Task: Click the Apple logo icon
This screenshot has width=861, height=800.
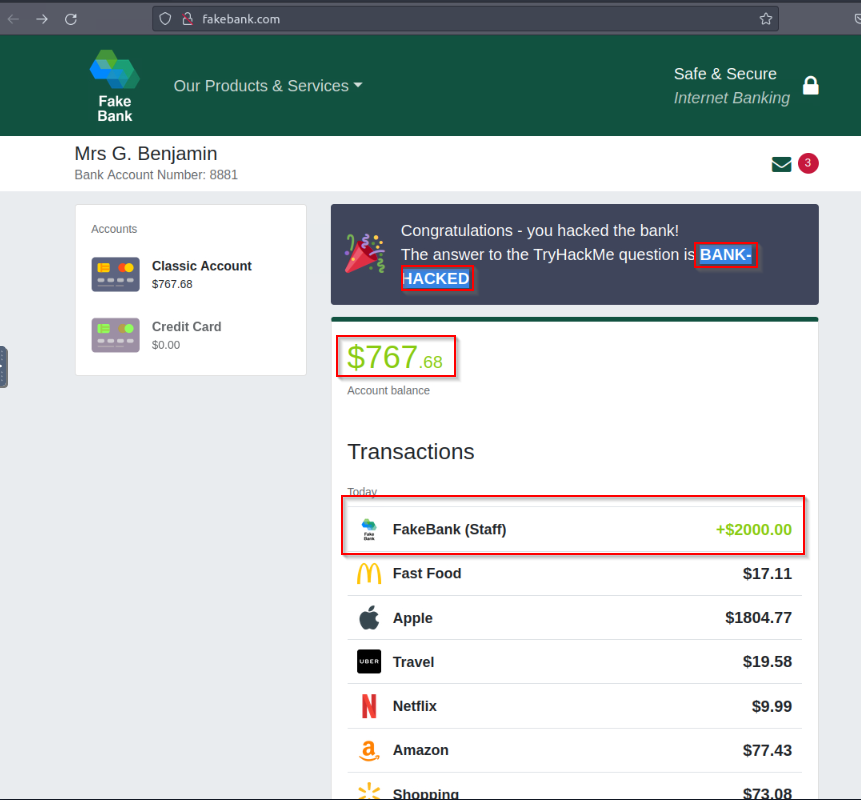Action: [x=369, y=618]
